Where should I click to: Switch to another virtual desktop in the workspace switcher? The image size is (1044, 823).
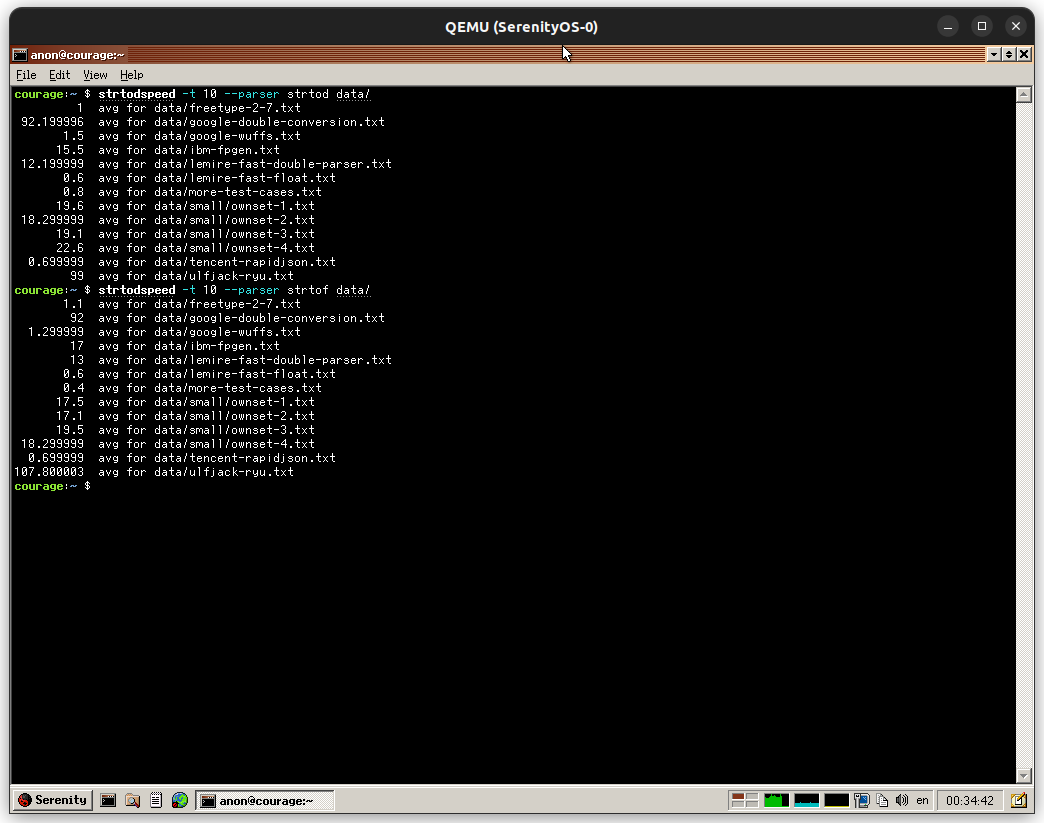point(748,800)
